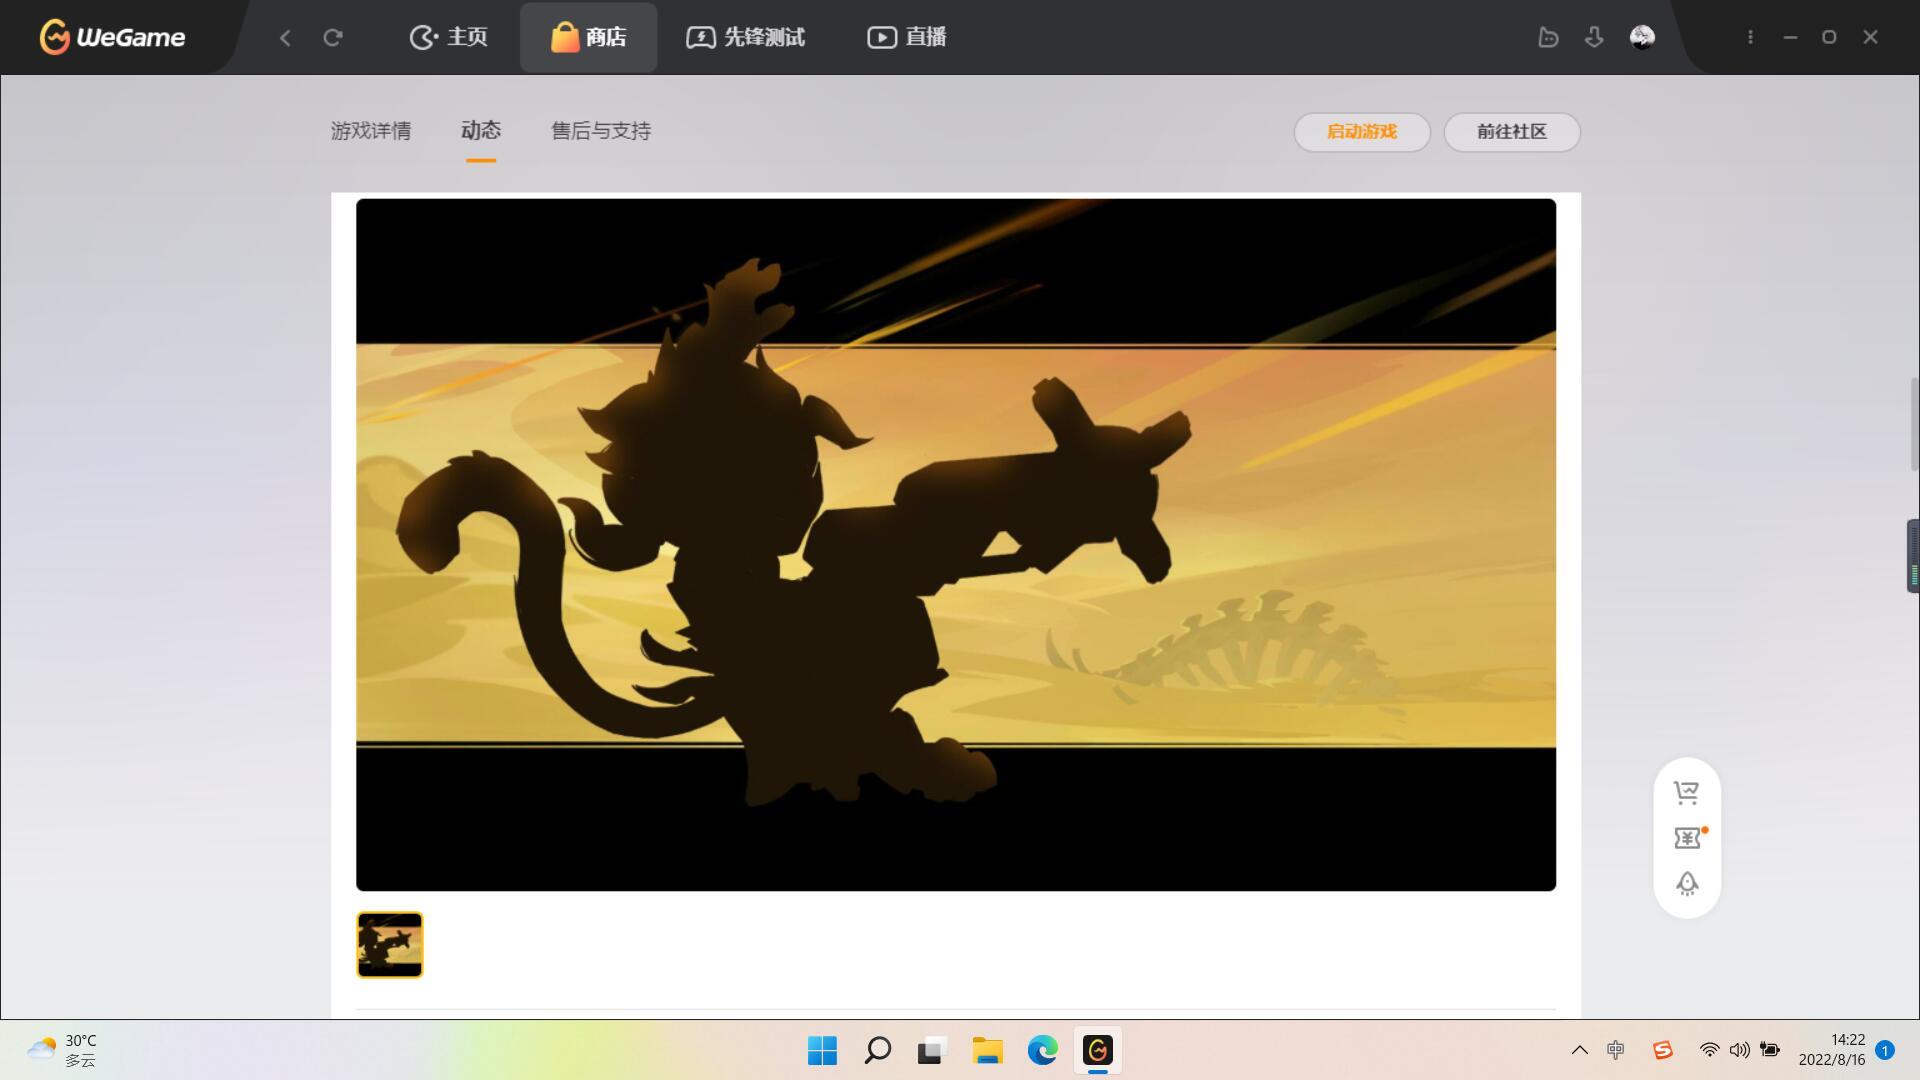Open the Wi-Fi network tray icon
The height and width of the screenshot is (1080, 1920).
(1709, 1050)
